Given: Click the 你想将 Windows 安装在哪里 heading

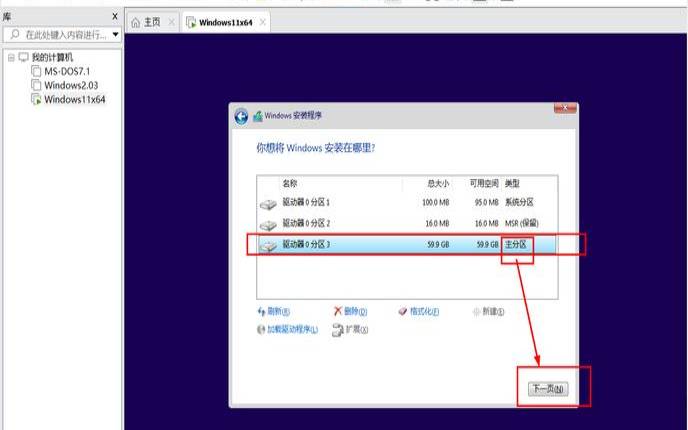Looking at the screenshot, I should point(316,148).
